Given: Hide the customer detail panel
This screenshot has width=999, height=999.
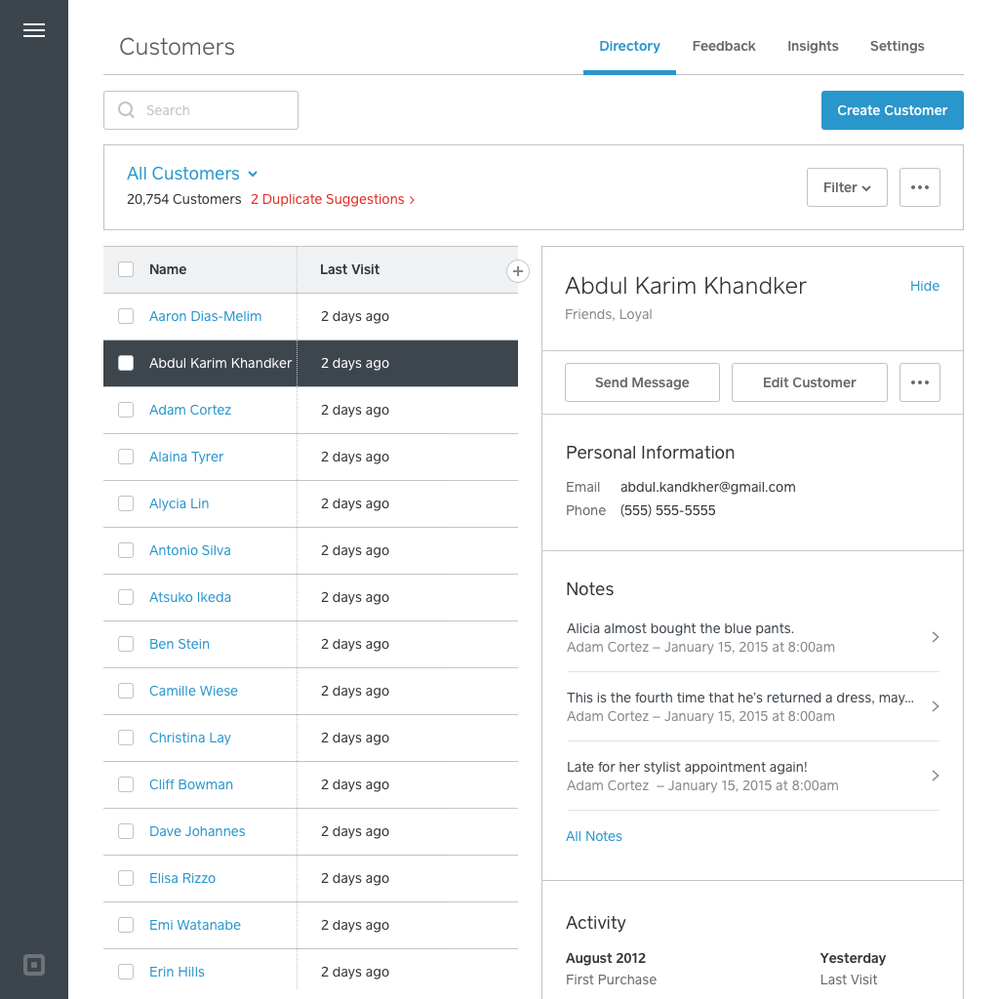Looking at the screenshot, I should click(924, 286).
